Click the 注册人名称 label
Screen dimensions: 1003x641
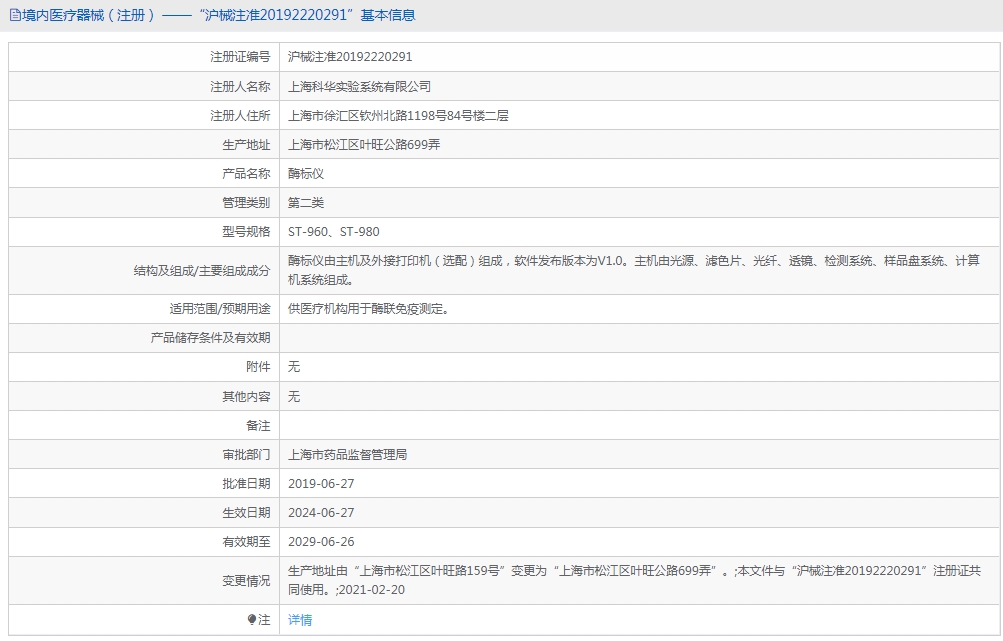(241, 86)
